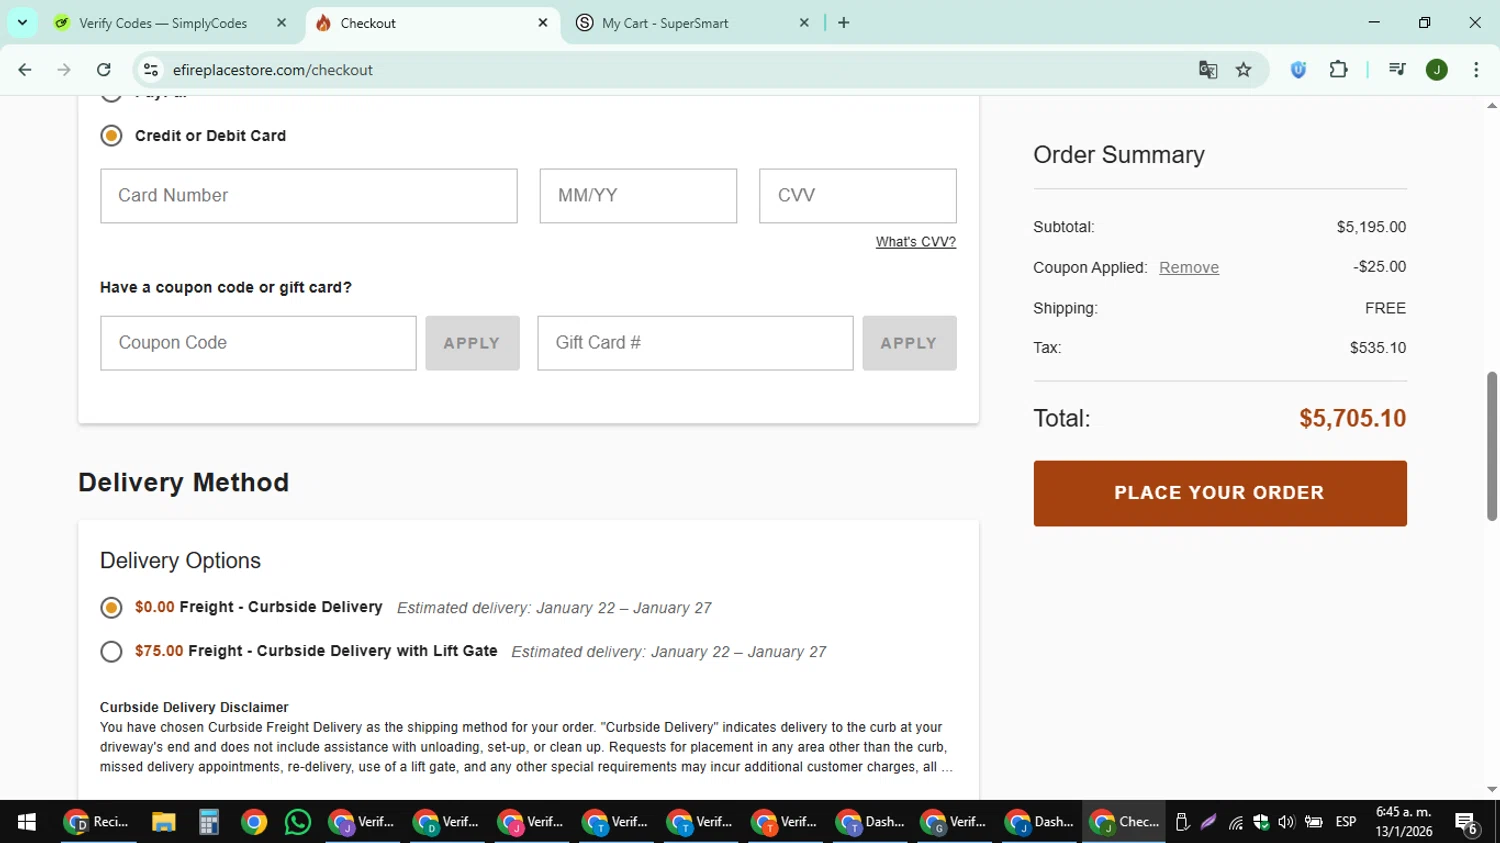Focus the Coupon Code field
This screenshot has height=843, width=1500.
[x=258, y=343]
